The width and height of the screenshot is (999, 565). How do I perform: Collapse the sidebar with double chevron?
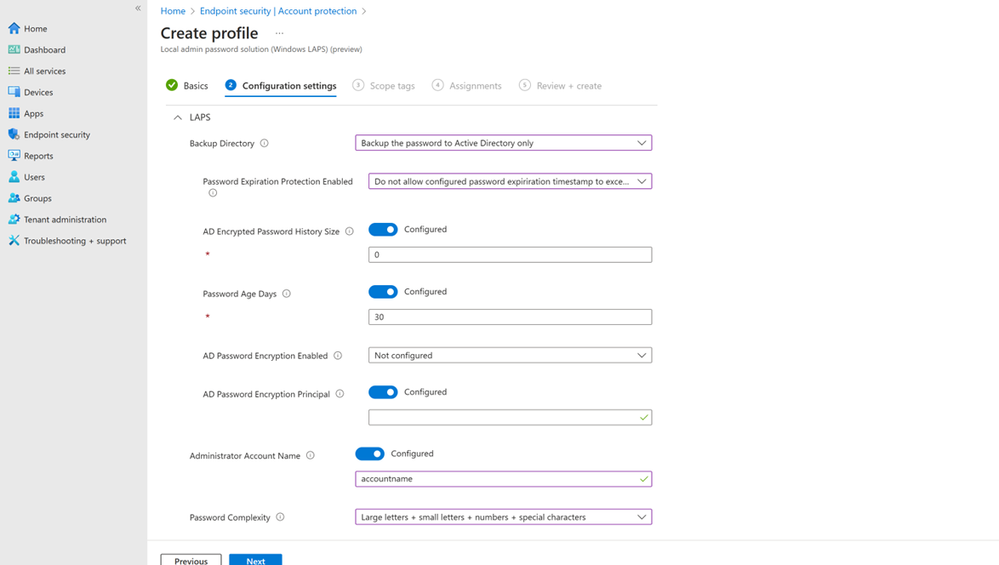[138, 8]
